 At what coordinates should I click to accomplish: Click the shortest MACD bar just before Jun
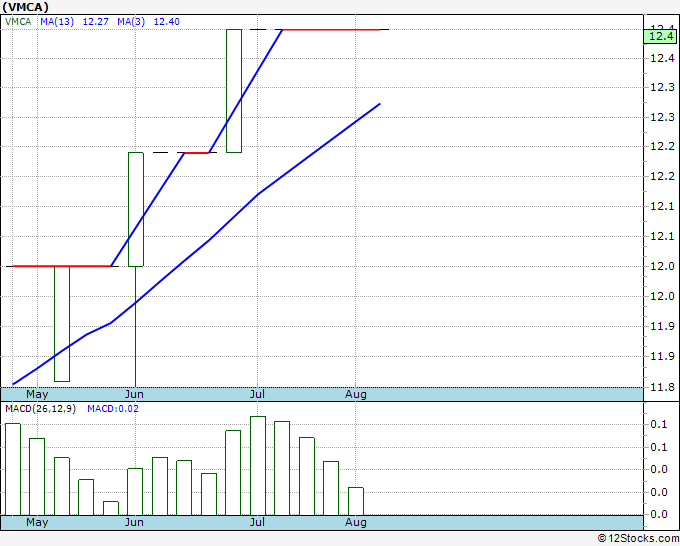coord(111,508)
